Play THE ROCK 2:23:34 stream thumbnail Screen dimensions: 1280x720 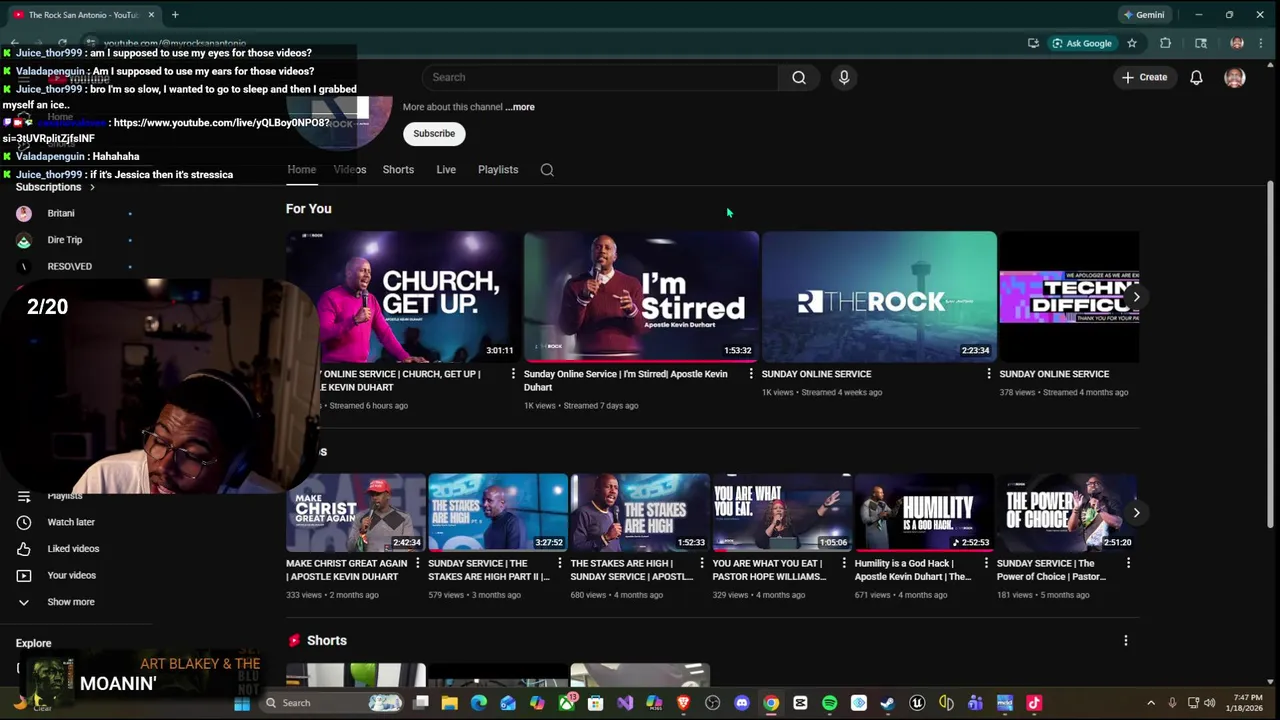coord(879,297)
